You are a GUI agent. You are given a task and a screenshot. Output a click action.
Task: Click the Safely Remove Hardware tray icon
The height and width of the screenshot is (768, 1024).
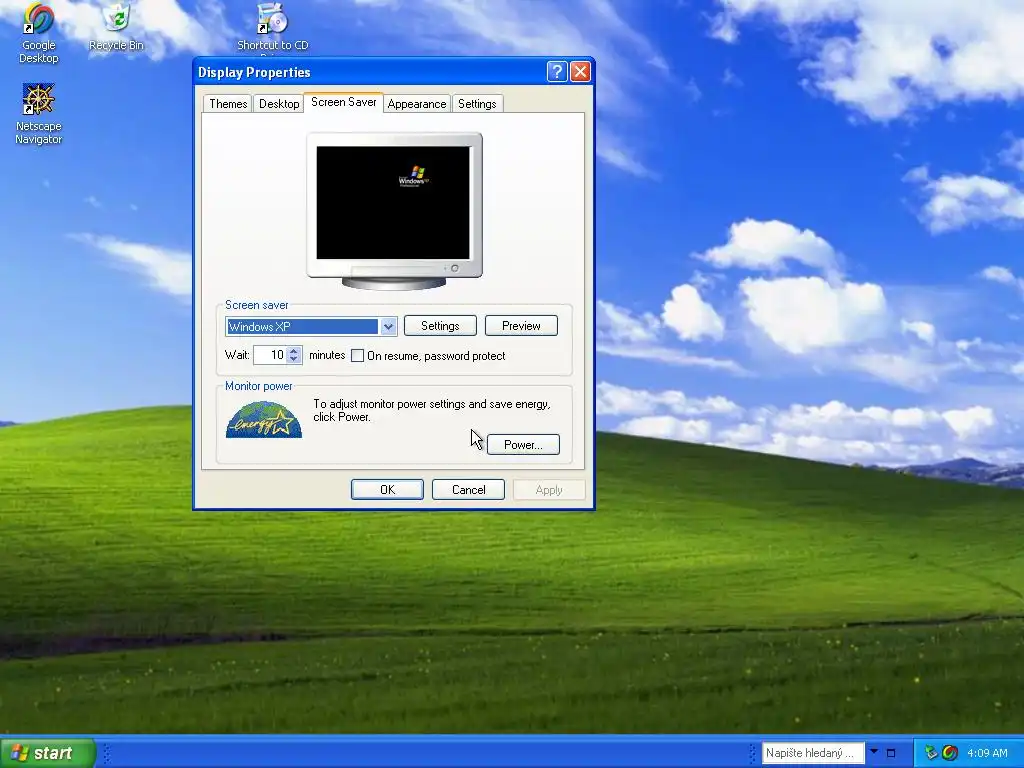[931, 752]
